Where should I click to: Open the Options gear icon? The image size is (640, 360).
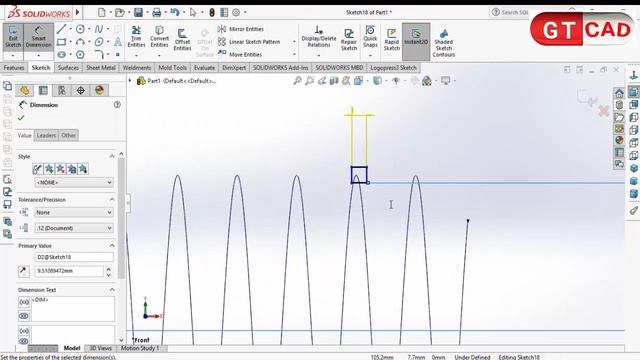tap(236, 13)
